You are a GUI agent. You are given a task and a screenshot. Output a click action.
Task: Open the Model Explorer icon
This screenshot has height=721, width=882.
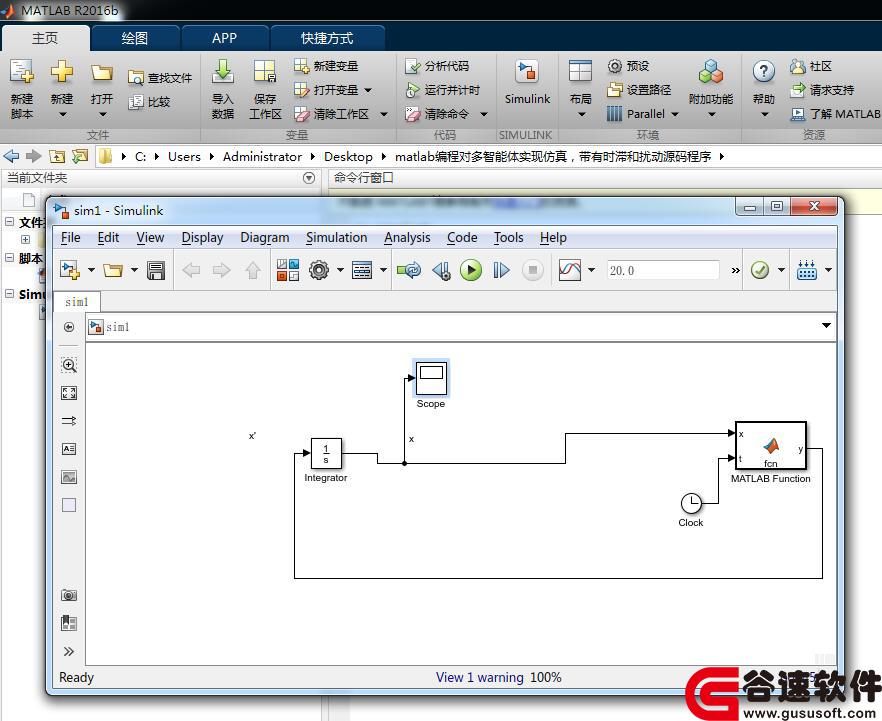[x=362, y=271]
